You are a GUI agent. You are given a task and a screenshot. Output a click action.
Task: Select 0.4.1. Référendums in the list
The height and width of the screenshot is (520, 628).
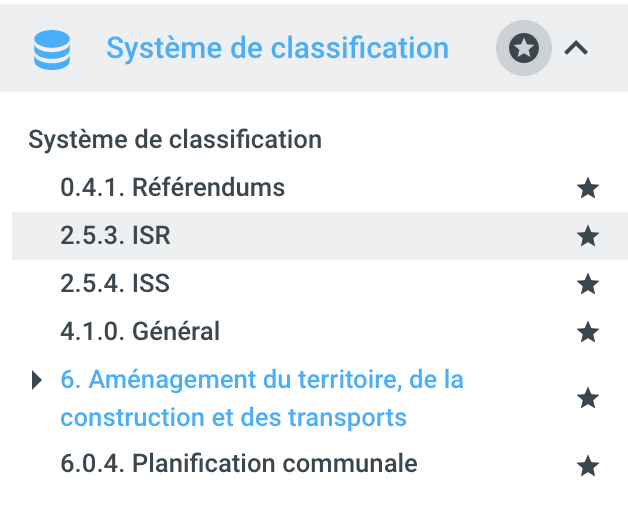[172, 187]
